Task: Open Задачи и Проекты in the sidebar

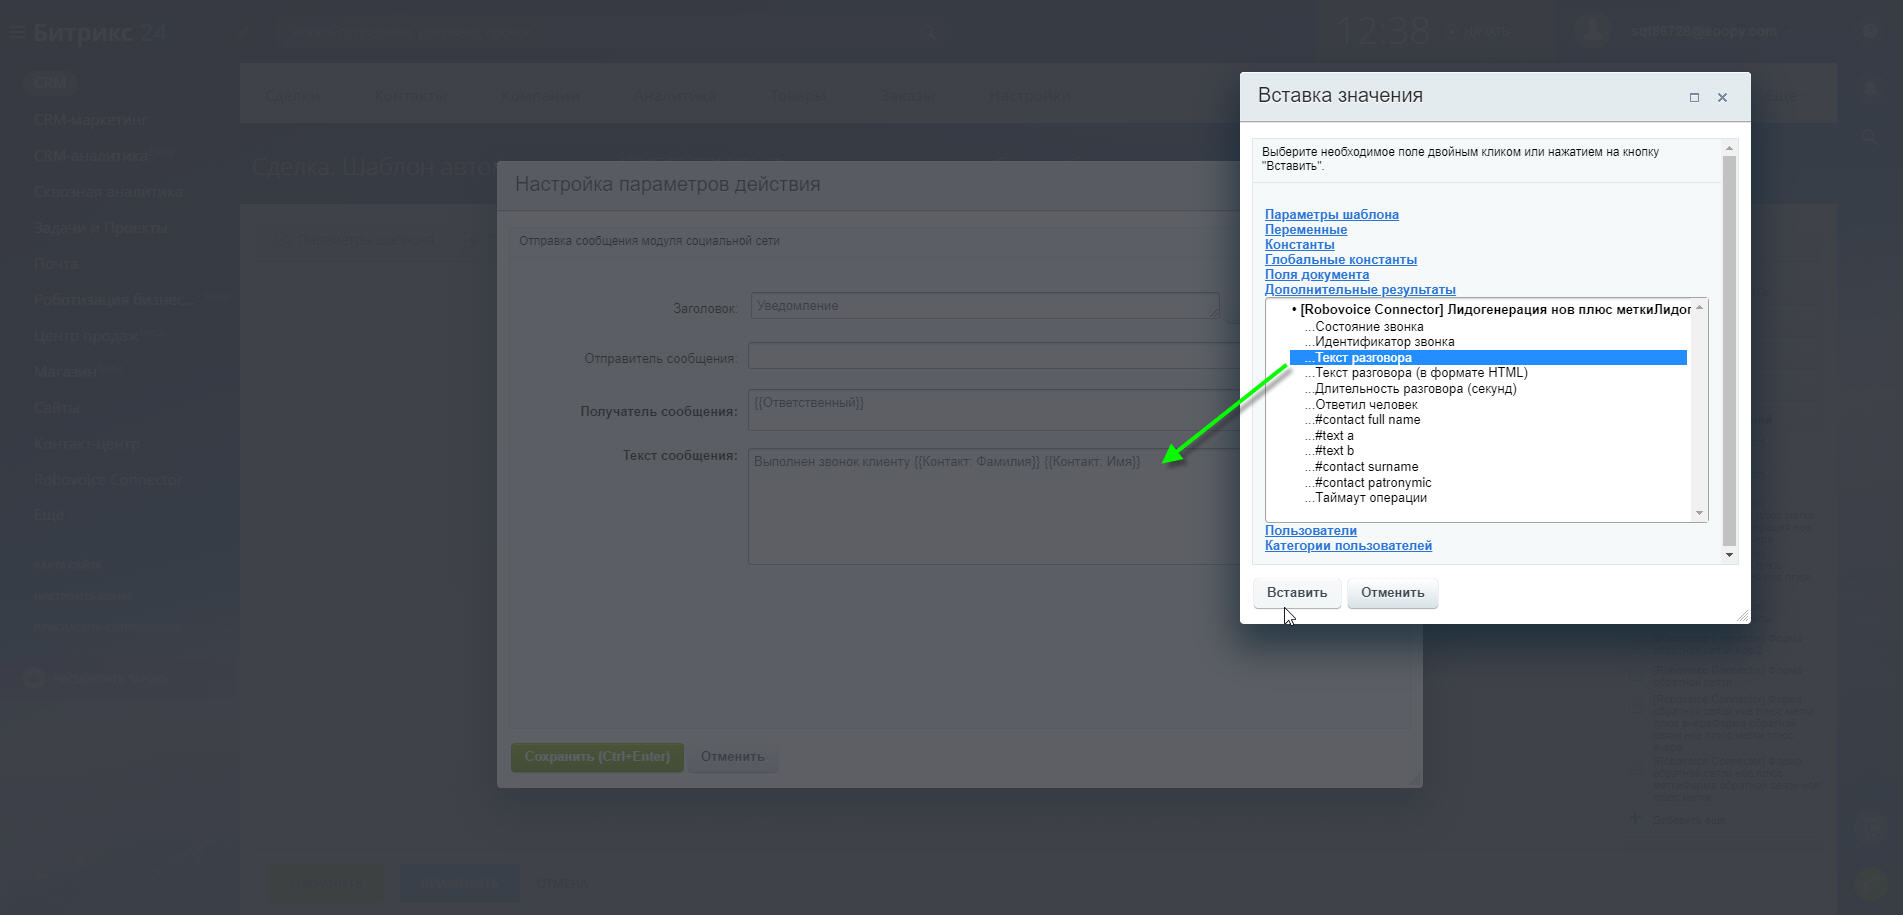Action: click(100, 228)
